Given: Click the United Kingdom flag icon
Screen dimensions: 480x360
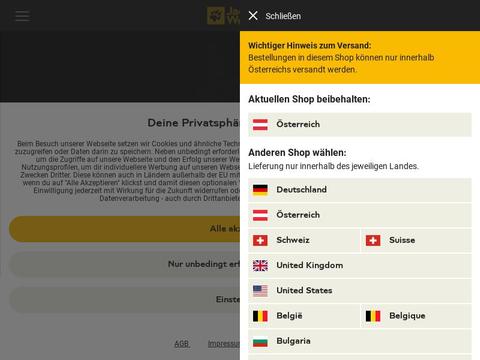Looking at the screenshot, I should [x=260, y=265].
